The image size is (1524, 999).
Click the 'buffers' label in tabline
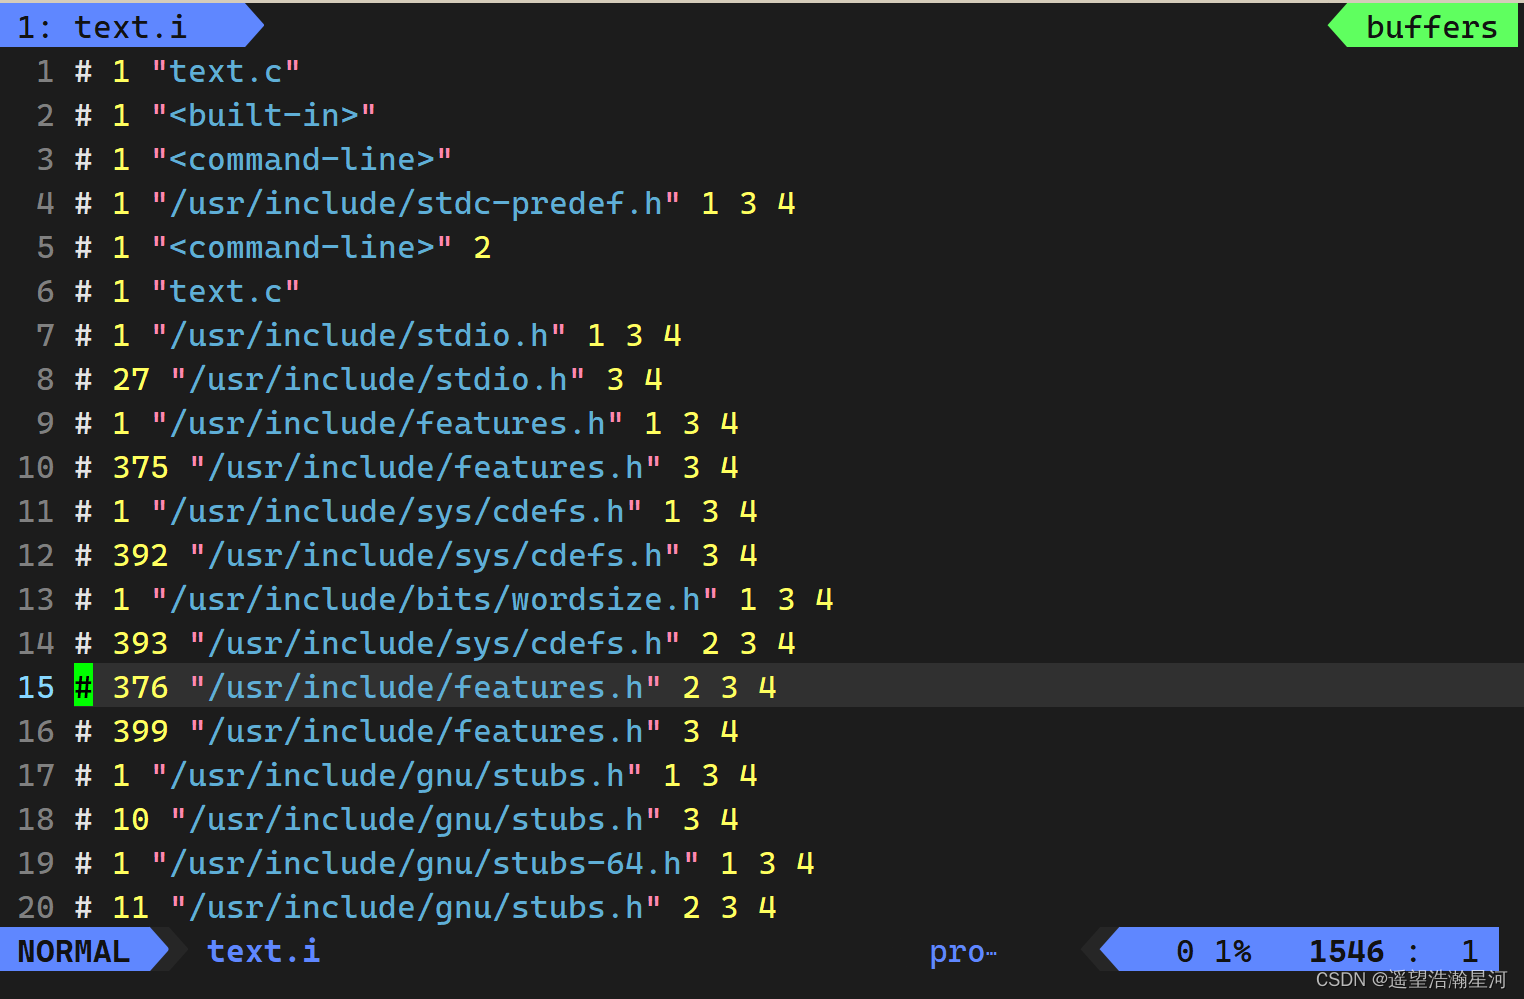click(x=1431, y=27)
